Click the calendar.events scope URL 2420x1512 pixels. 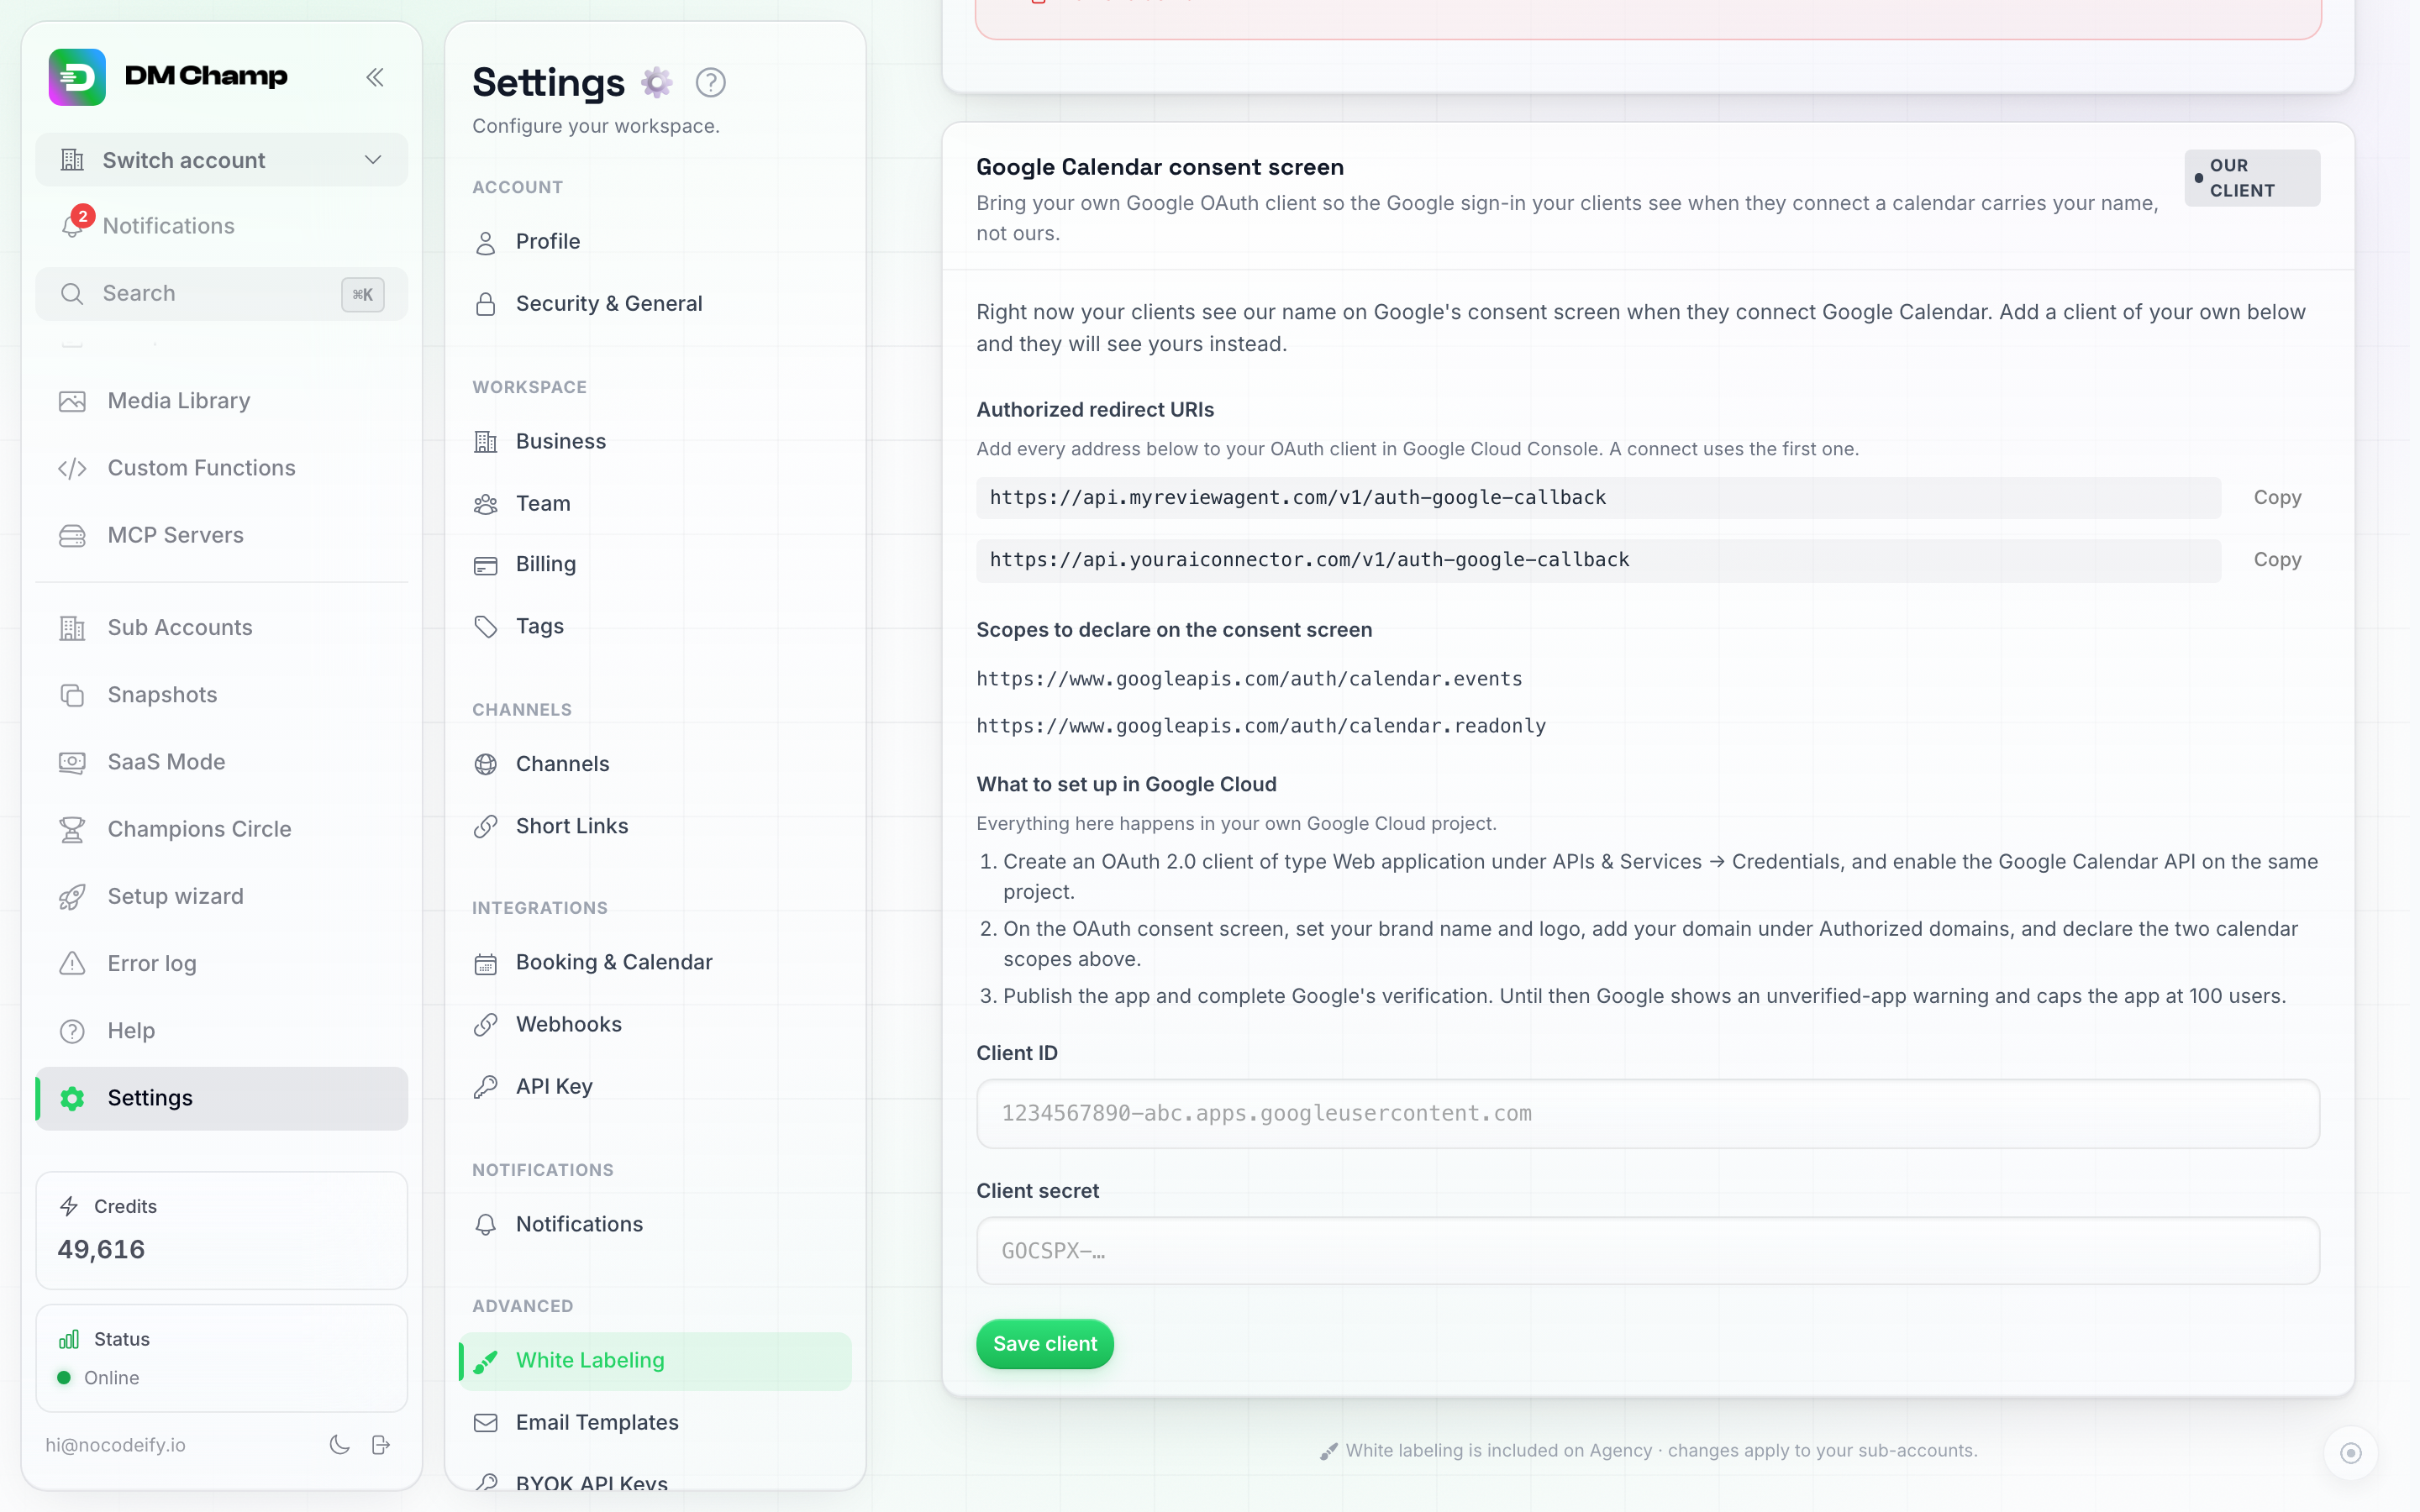click(1249, 679)
